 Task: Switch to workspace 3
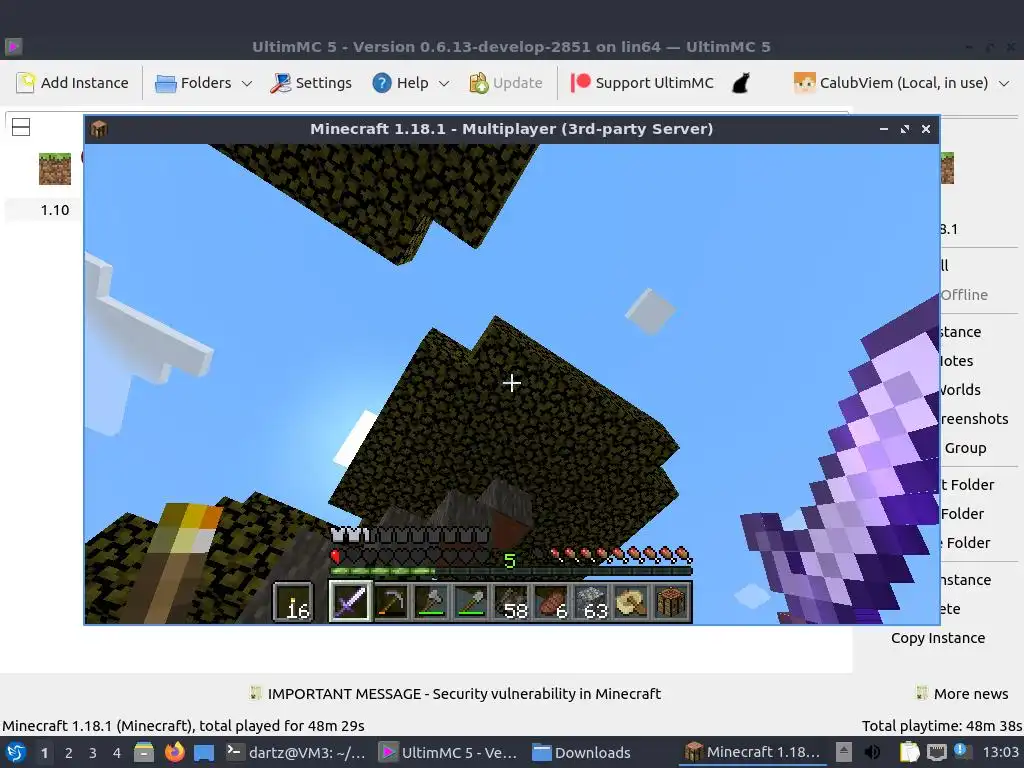[x=93, y=753]
